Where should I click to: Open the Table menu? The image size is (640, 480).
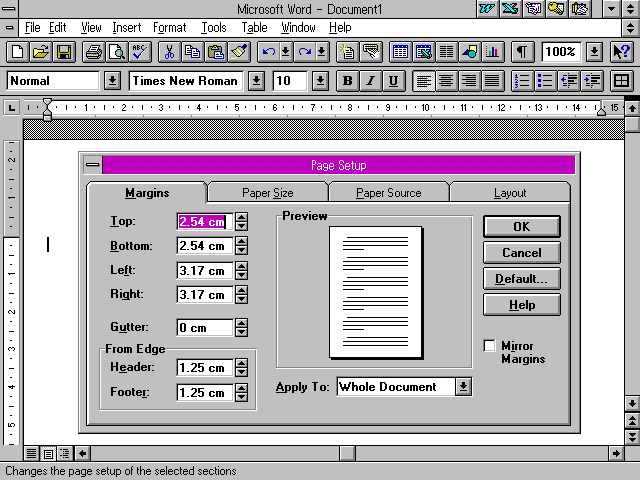coord(254,28)
